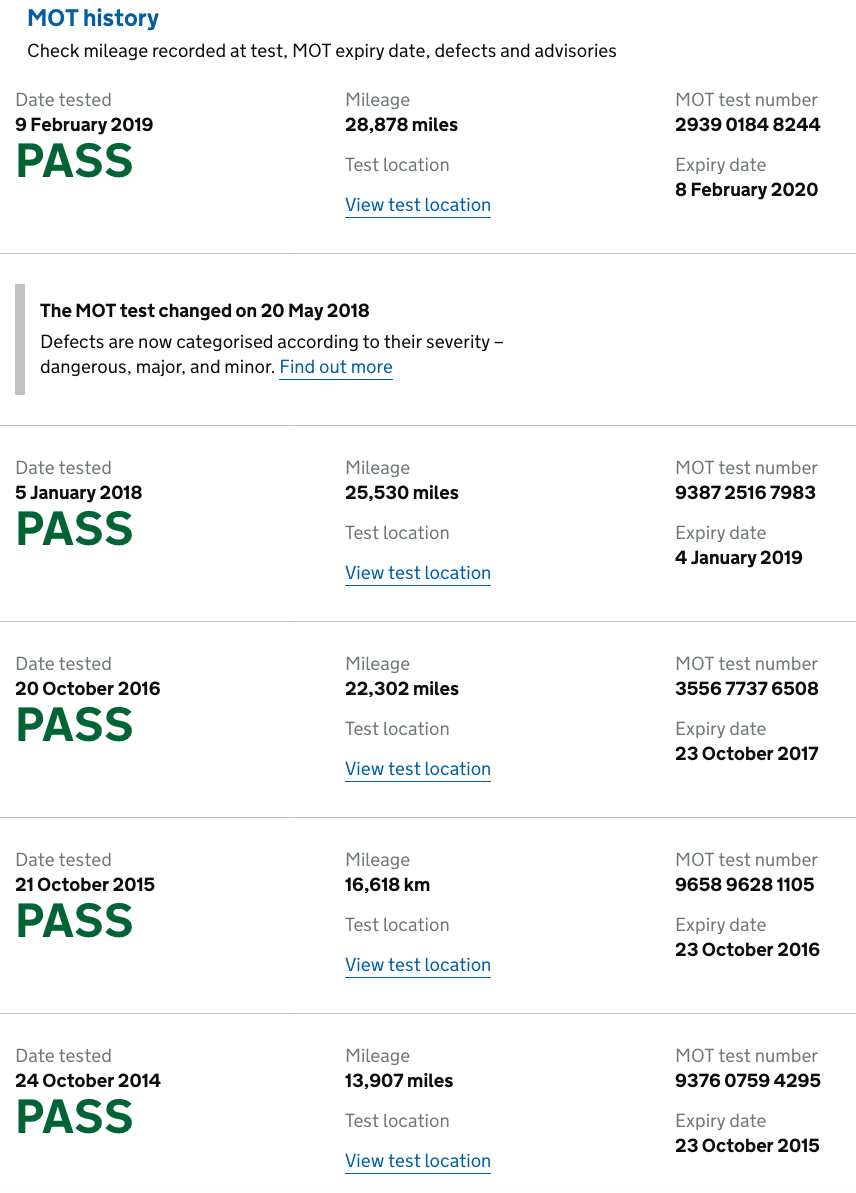
Task: Click MOT test number 2939 0184 8244
Action: coord(748,125)
